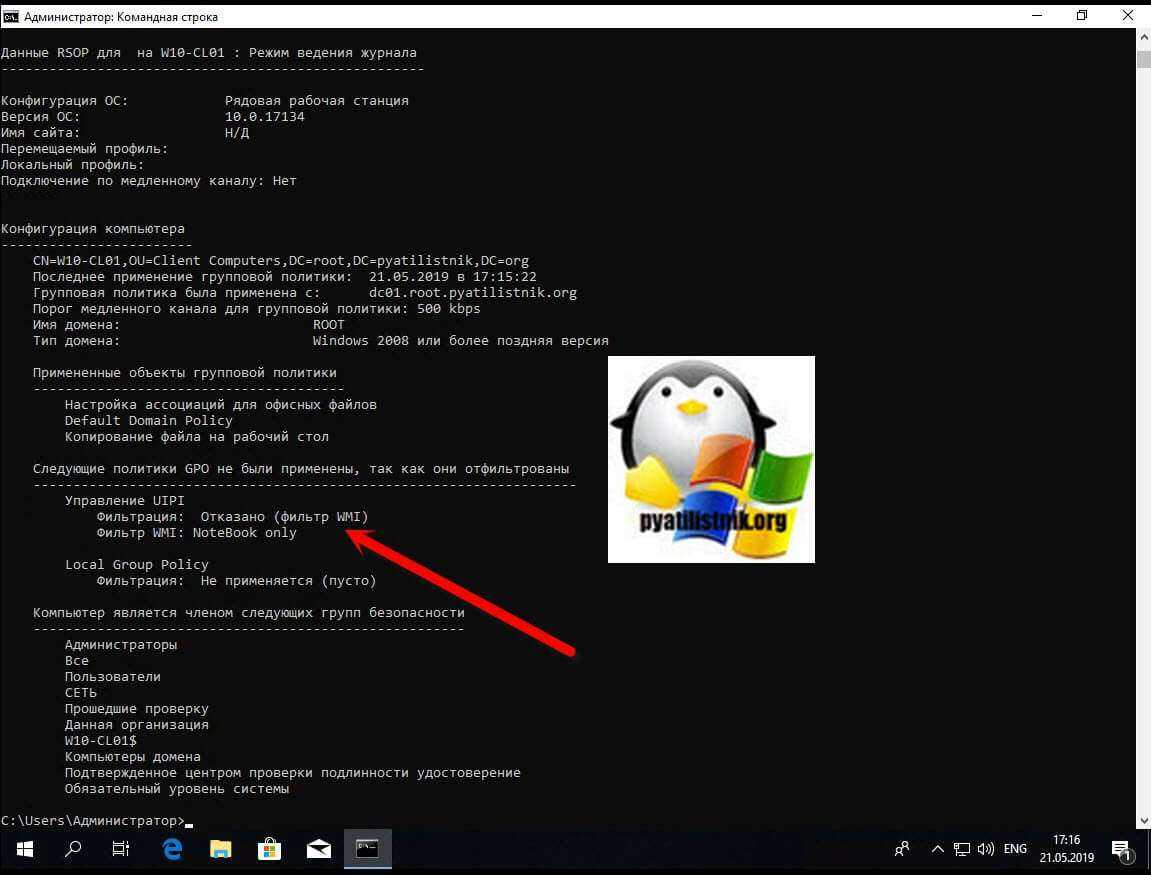Open the Command Prompt title bar system icon
The height and width of the screenshot is (875, 1151).
[10, 16]
